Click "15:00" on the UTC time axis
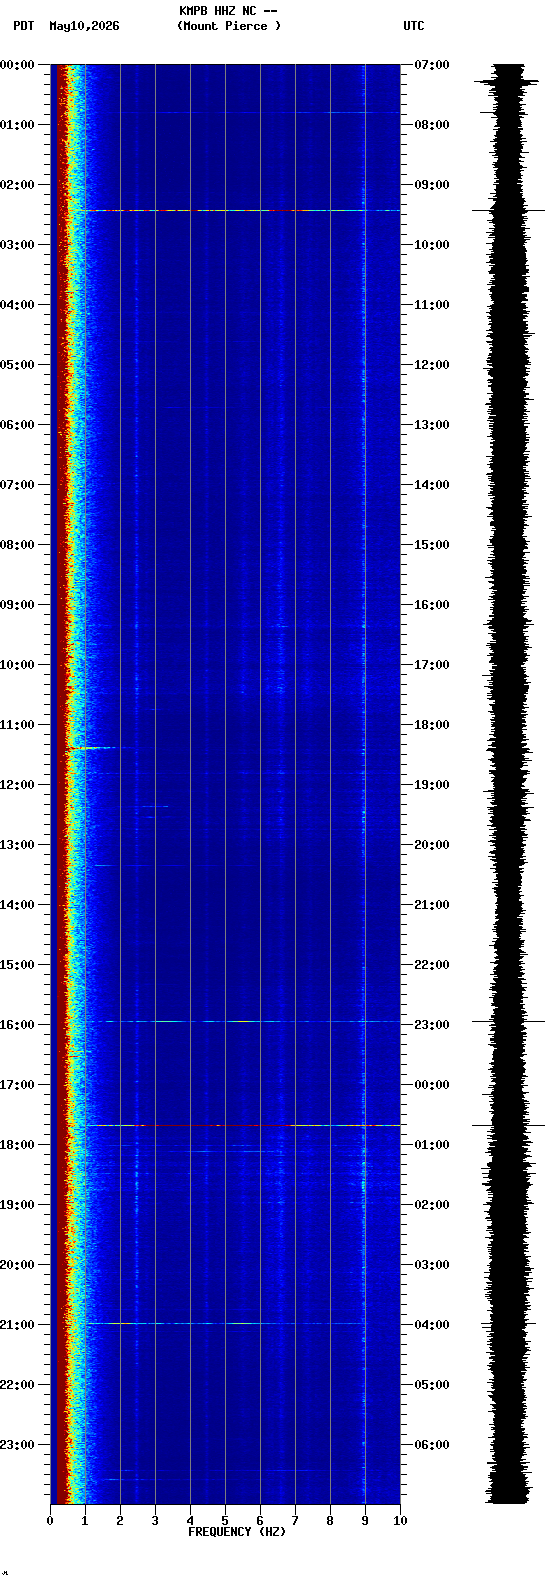 (432, 545)
